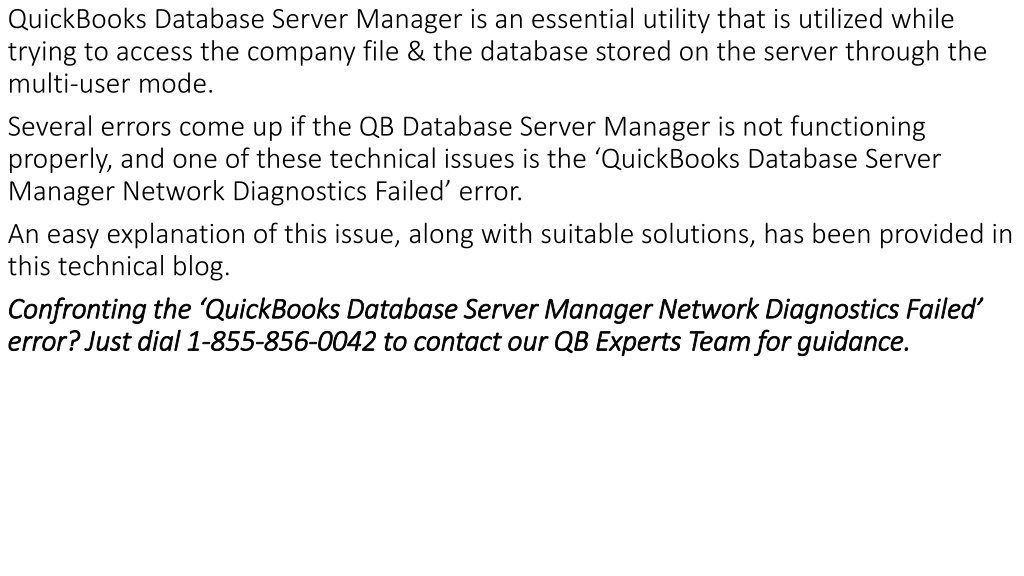Screen dimensions: 1024x576
Task: Click the words 'this technical blog.'
Action: (119, 266)
